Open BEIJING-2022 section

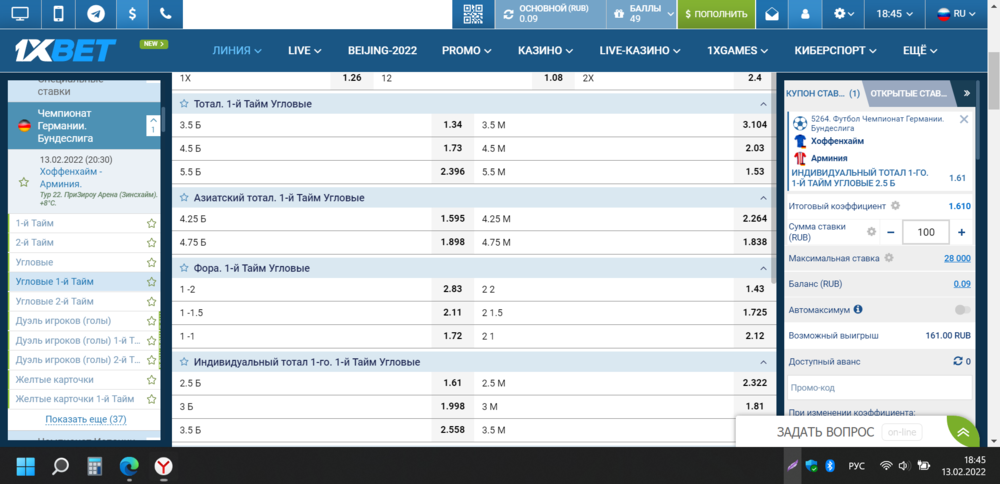point(382,50)
